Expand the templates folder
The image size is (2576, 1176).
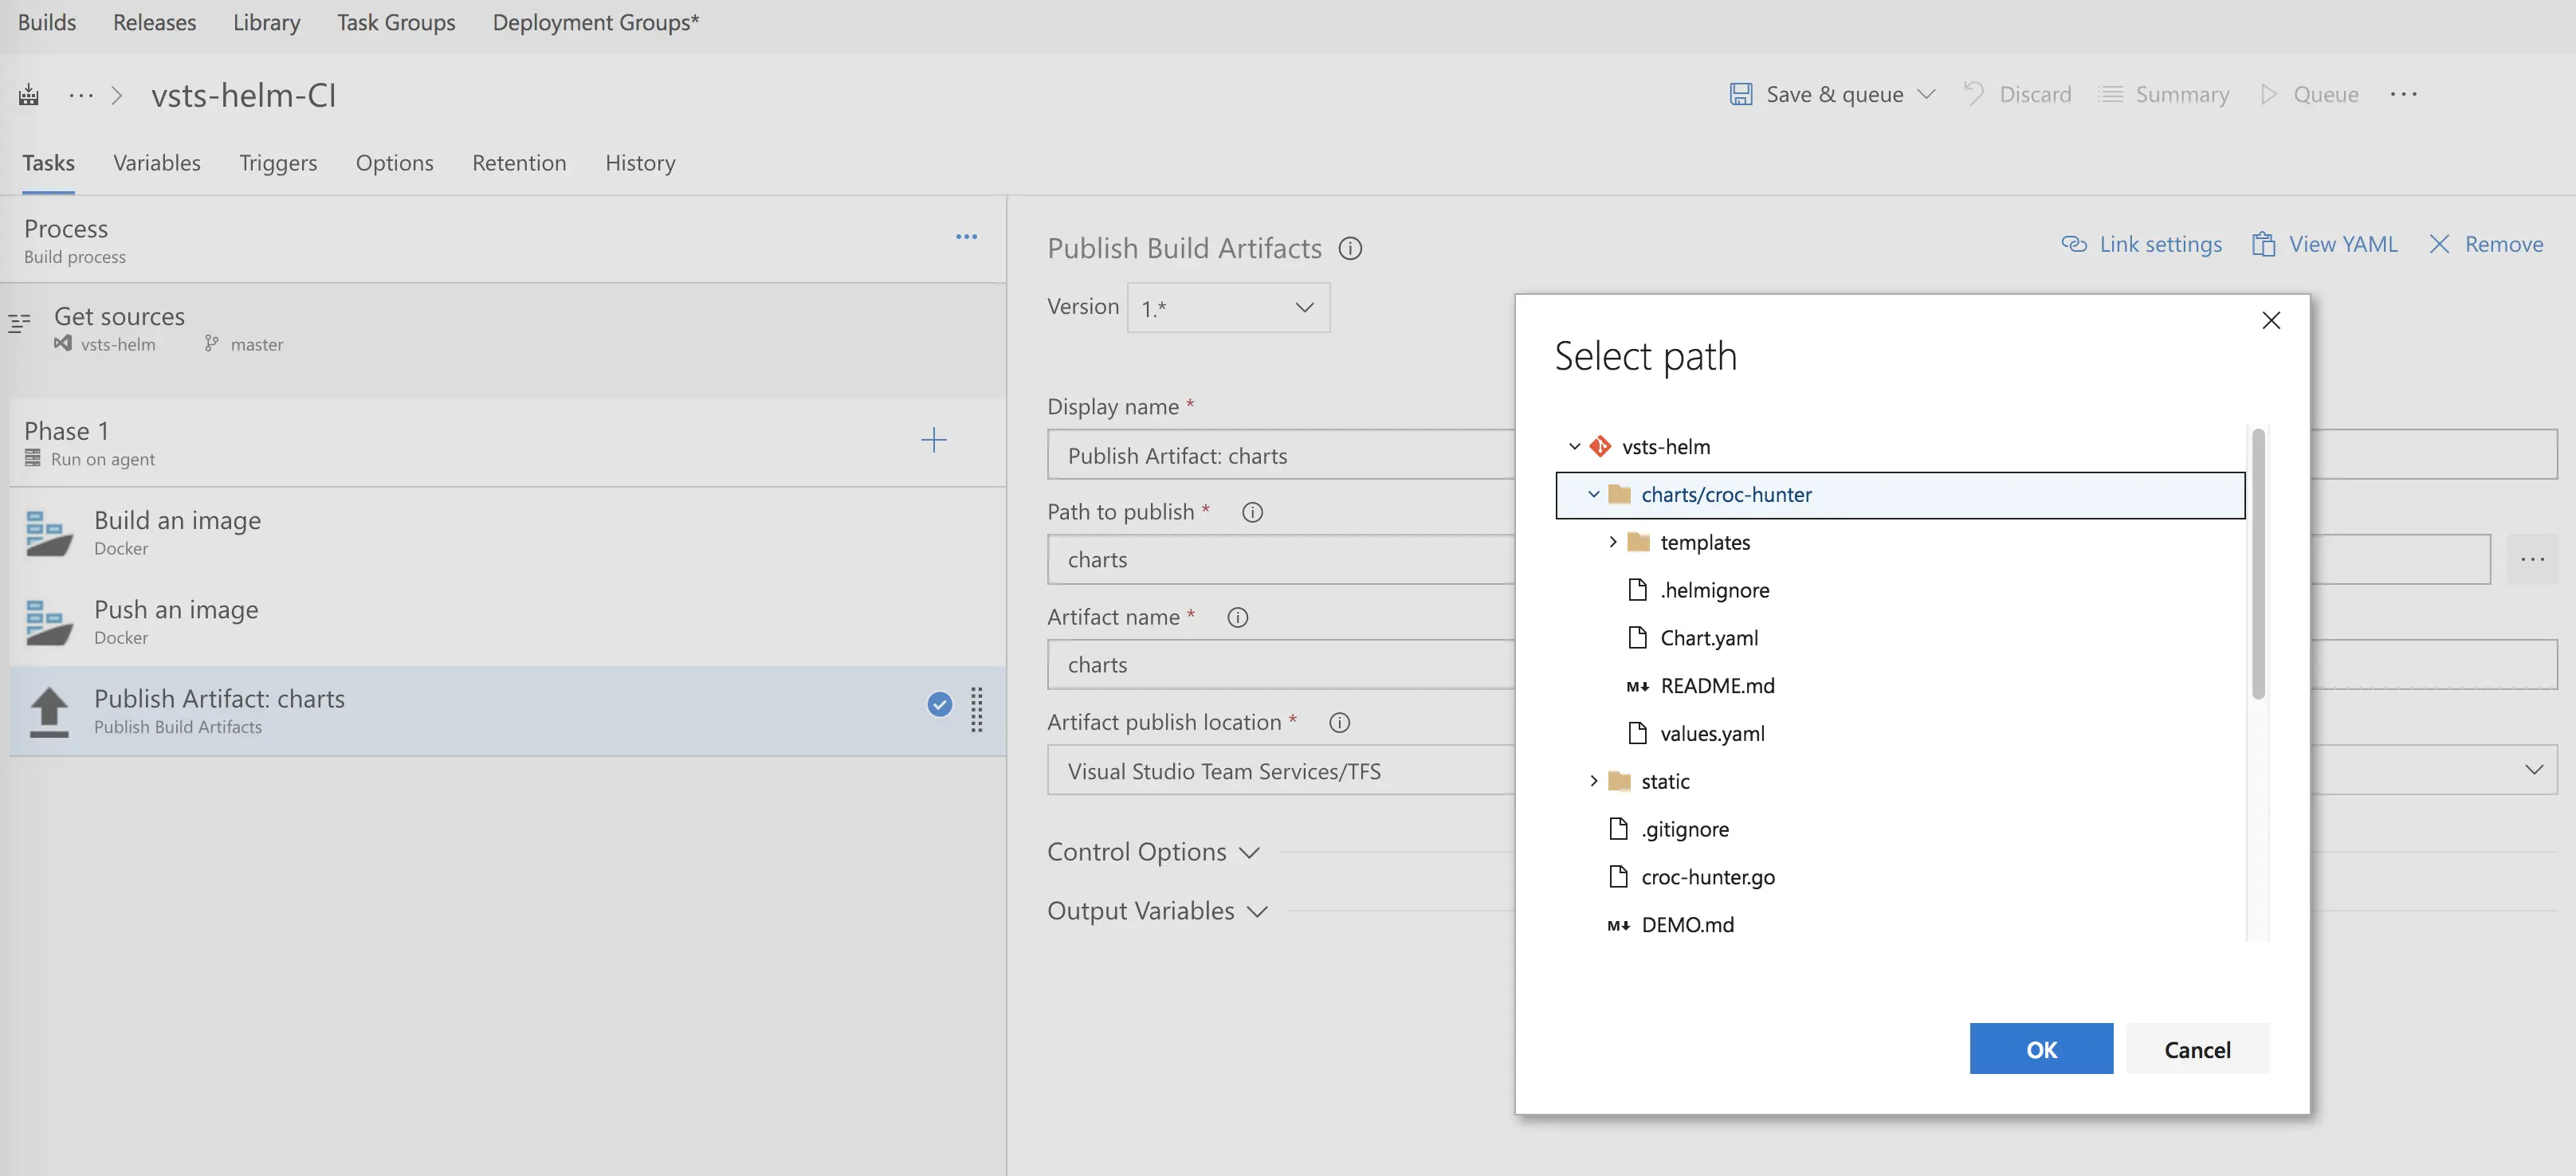(x=1612, y=542)
